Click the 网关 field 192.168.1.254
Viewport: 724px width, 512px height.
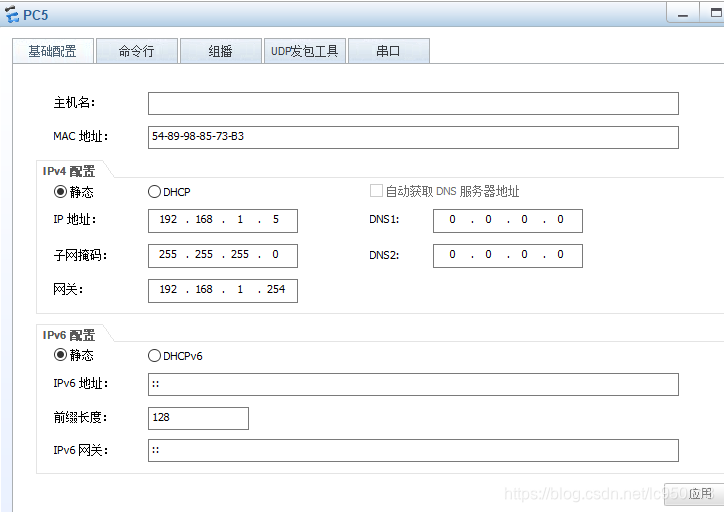tap(223, 291)
